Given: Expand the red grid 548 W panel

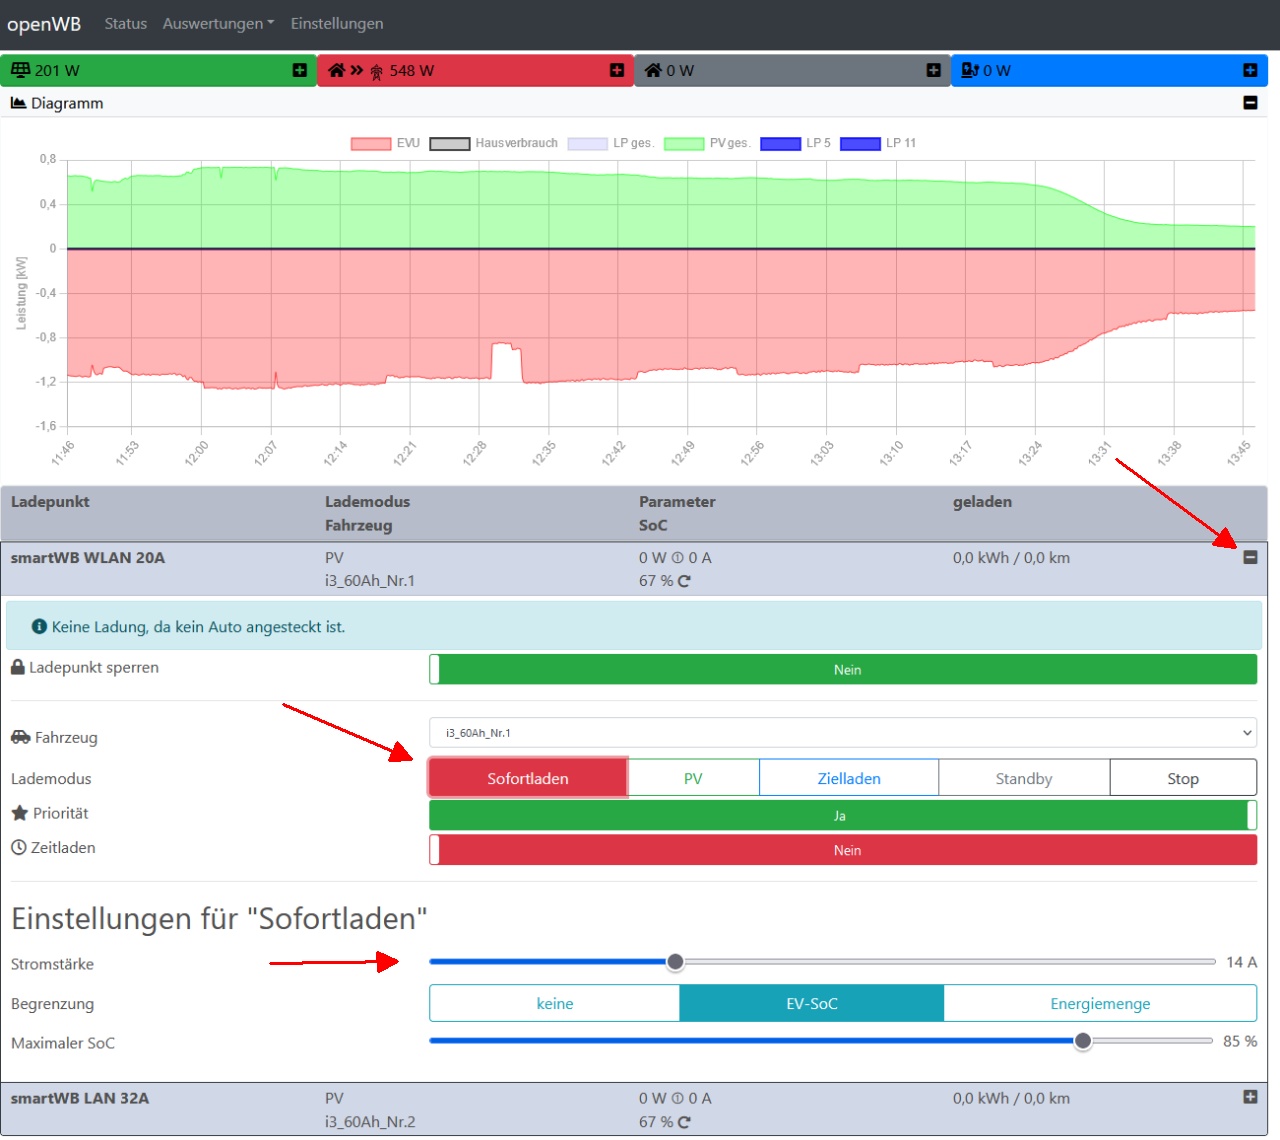Looking at the screenshot, I should (x=616, y=70).
